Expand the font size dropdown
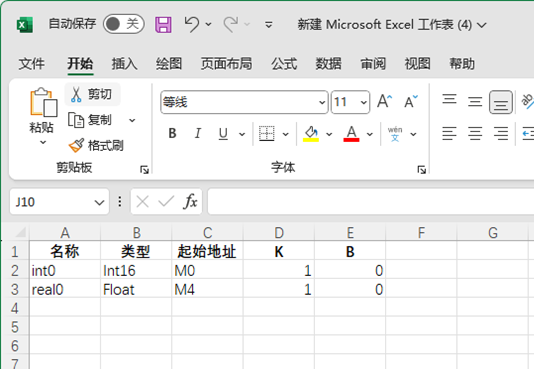Screen dimensions: 534x369 pos(364,102)
